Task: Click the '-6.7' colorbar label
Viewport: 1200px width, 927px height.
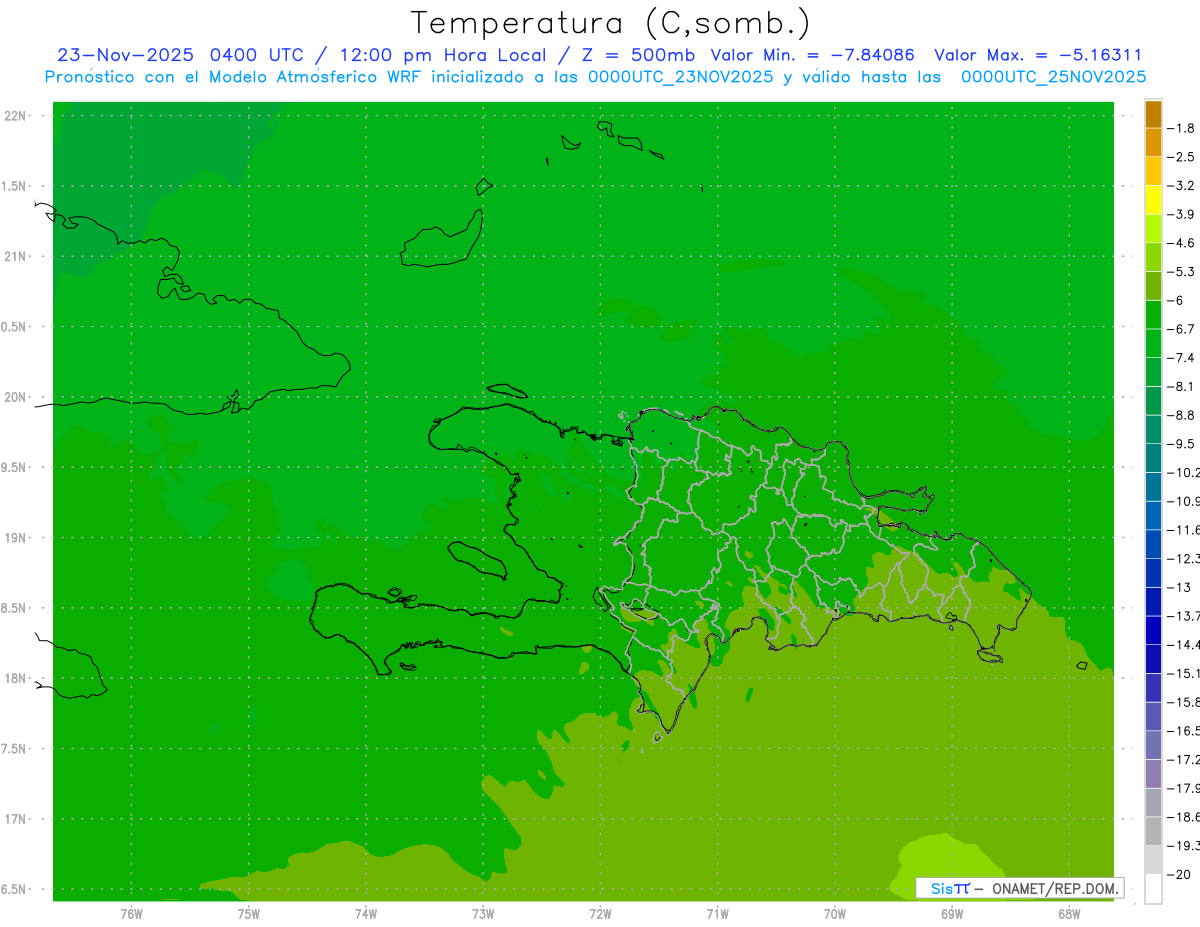Action: pos(1181,329)
